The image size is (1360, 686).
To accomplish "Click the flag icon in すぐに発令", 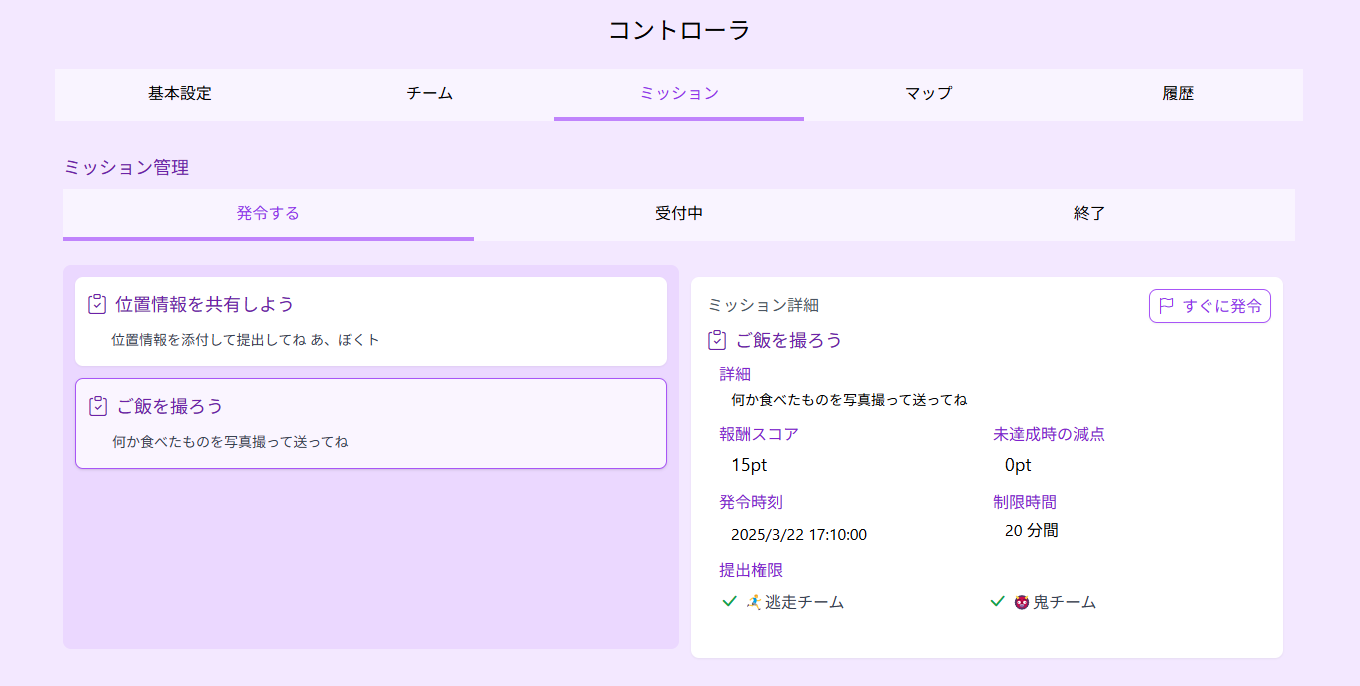I will 1166,306.
